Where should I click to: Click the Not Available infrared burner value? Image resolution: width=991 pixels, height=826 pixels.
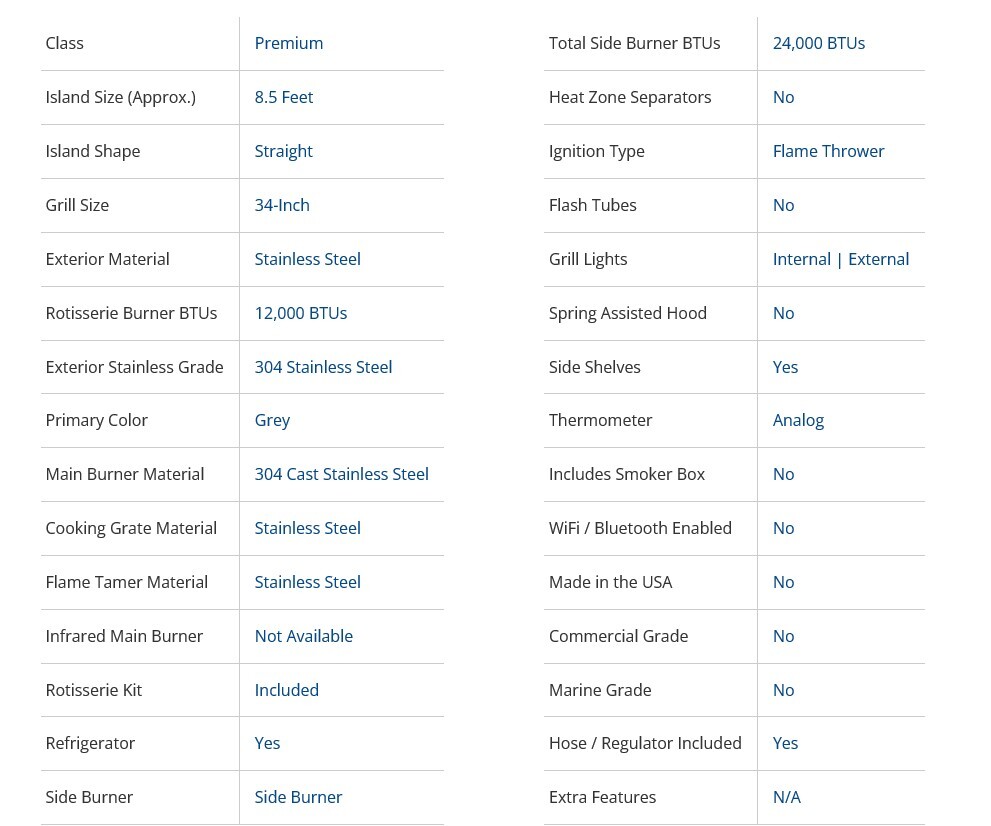(x=303, y=636)
